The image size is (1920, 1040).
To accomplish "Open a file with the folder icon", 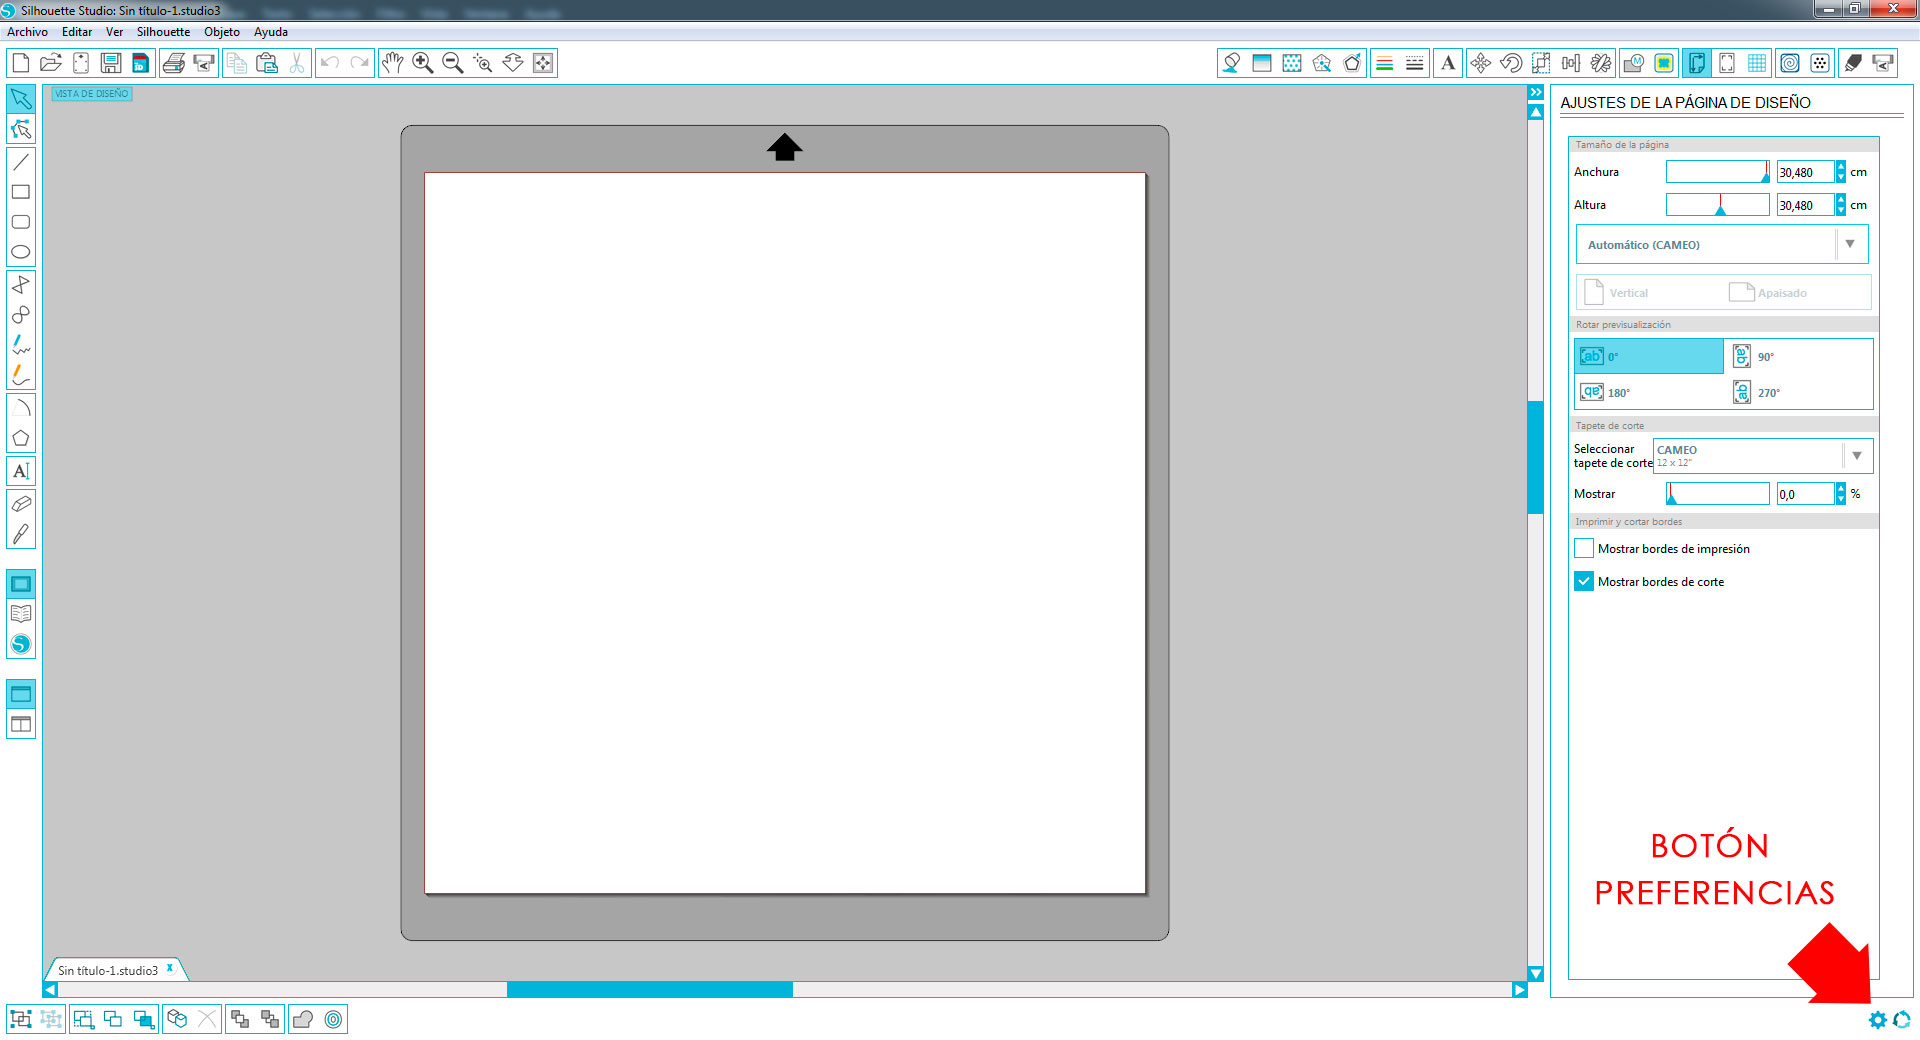I will [51, 63].
